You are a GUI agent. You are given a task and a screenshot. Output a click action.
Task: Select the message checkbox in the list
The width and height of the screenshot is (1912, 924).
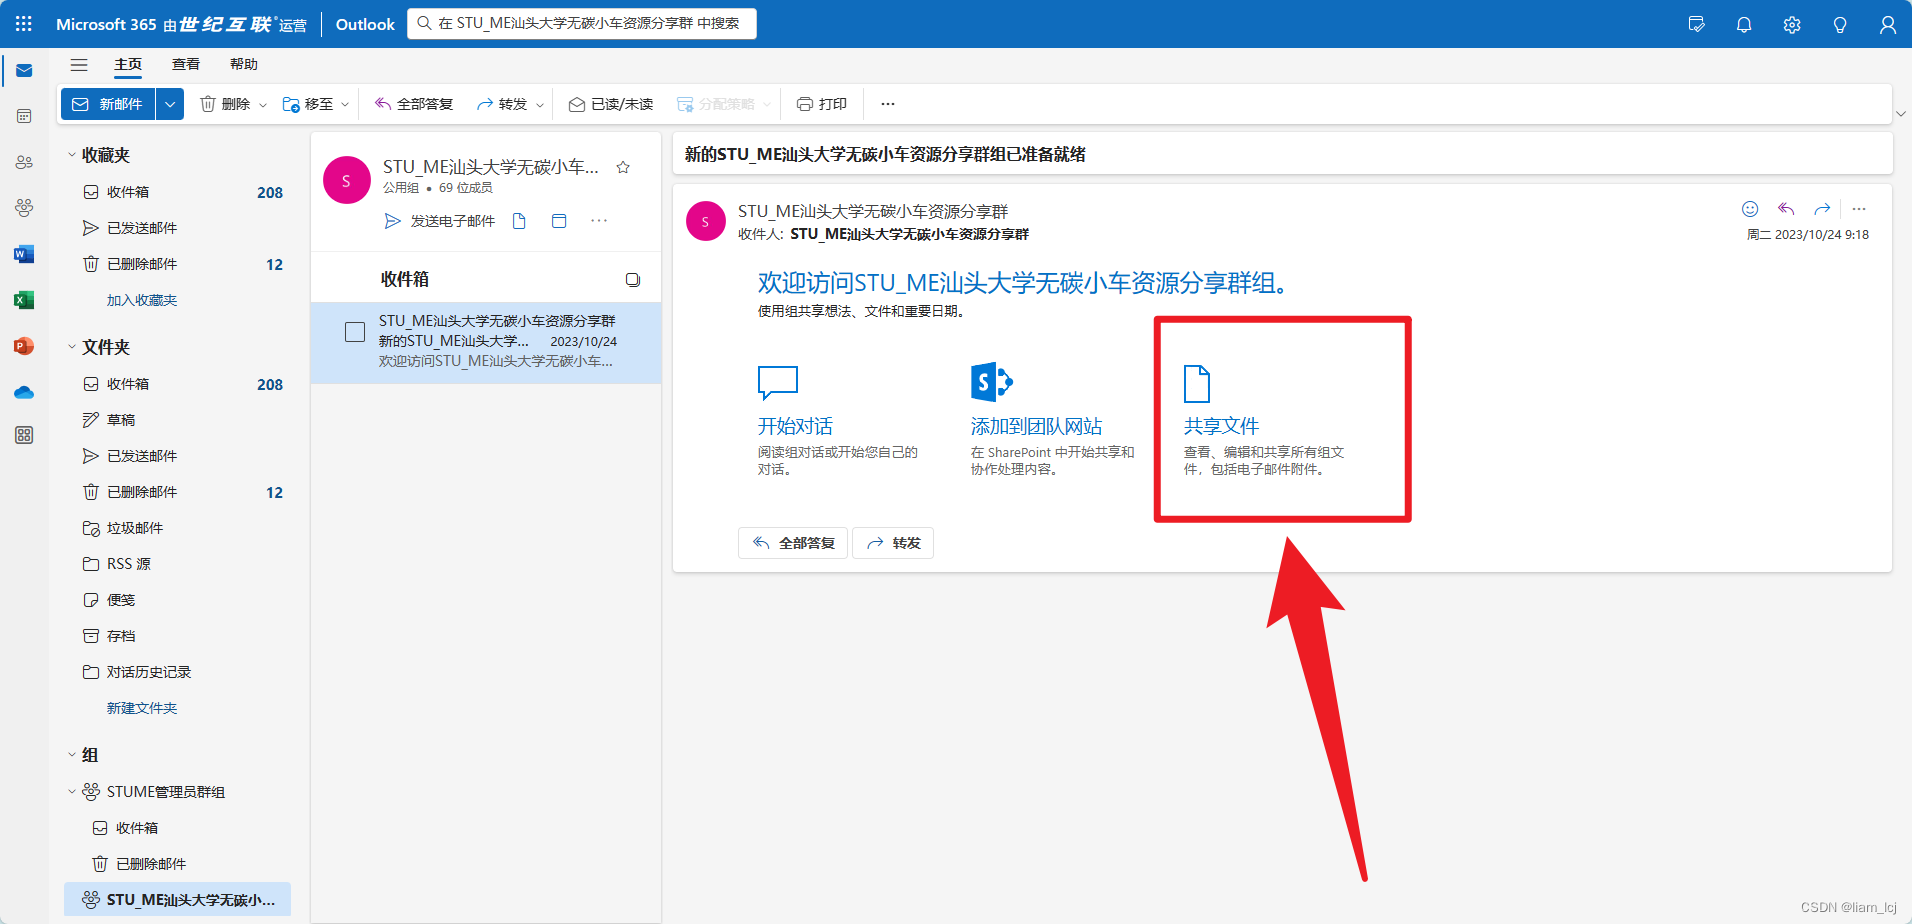click(355, 332)
